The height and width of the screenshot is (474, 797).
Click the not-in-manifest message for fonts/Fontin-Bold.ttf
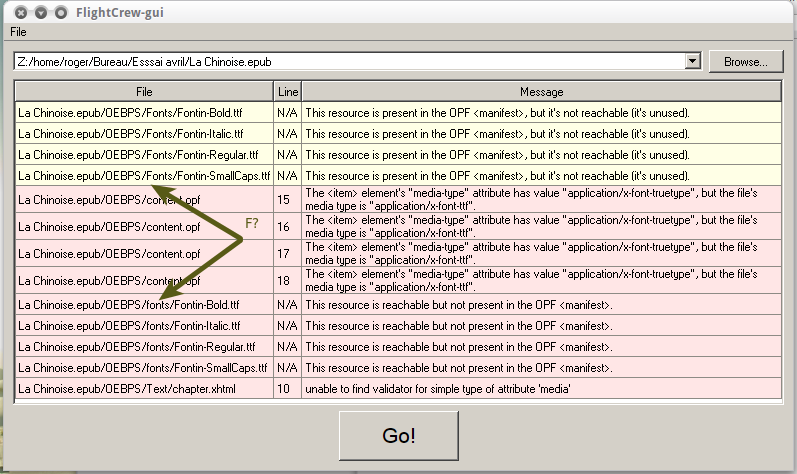(x=542, y=305)
